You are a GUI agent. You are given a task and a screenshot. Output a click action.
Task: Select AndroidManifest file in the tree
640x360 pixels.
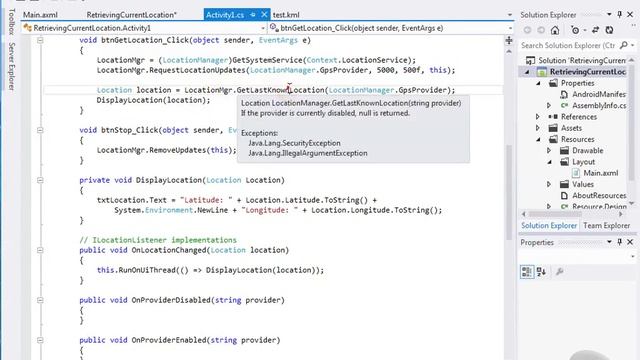click(x=599, y=94)
